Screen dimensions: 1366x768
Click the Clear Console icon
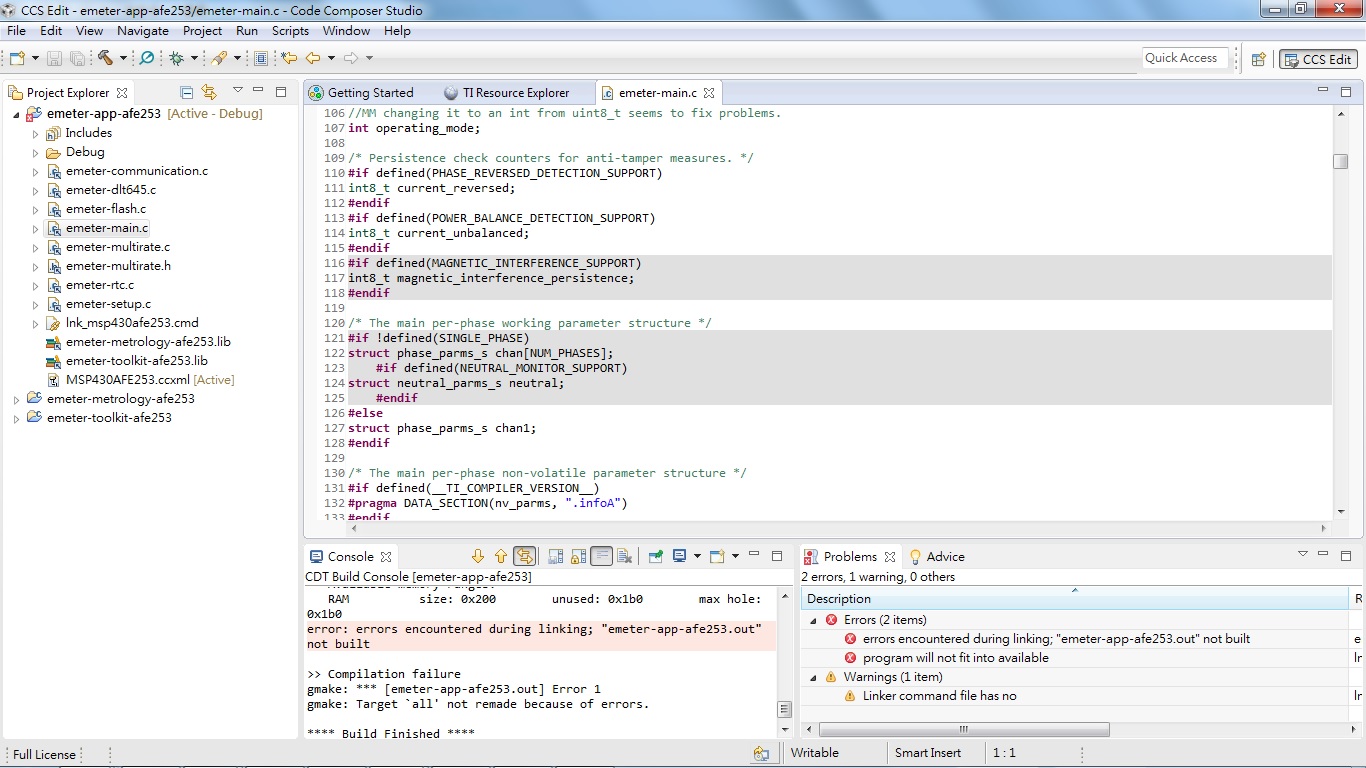624,557
